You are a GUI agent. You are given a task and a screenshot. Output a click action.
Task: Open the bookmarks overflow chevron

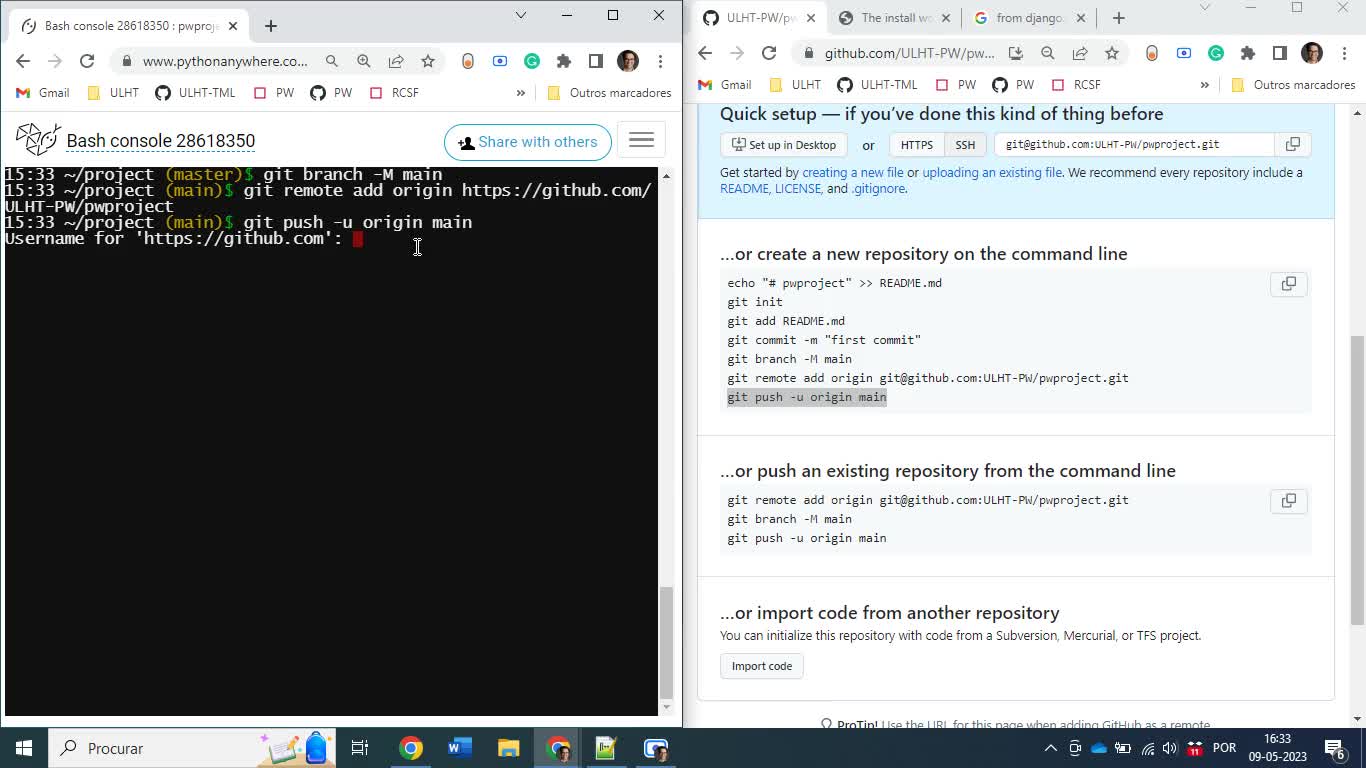[520, 92]
